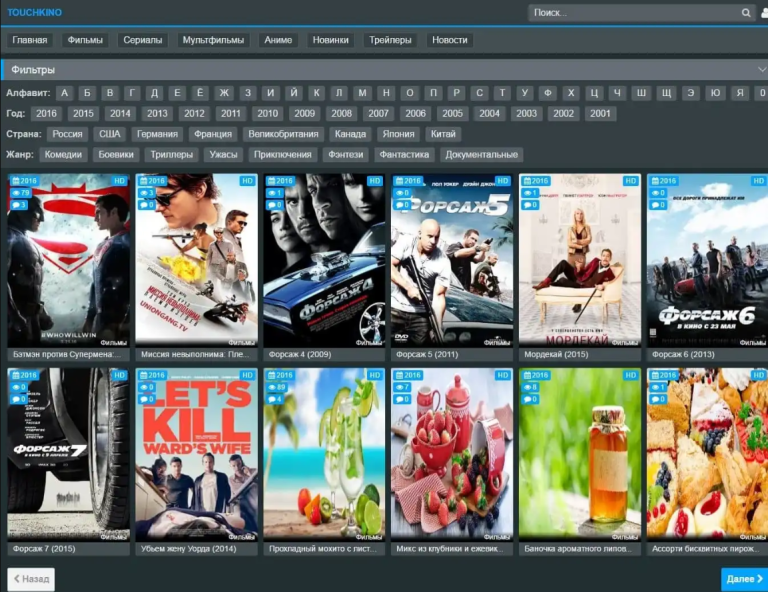Select the Фэнтези genre
768x592 pixels.
click(346, 155)
